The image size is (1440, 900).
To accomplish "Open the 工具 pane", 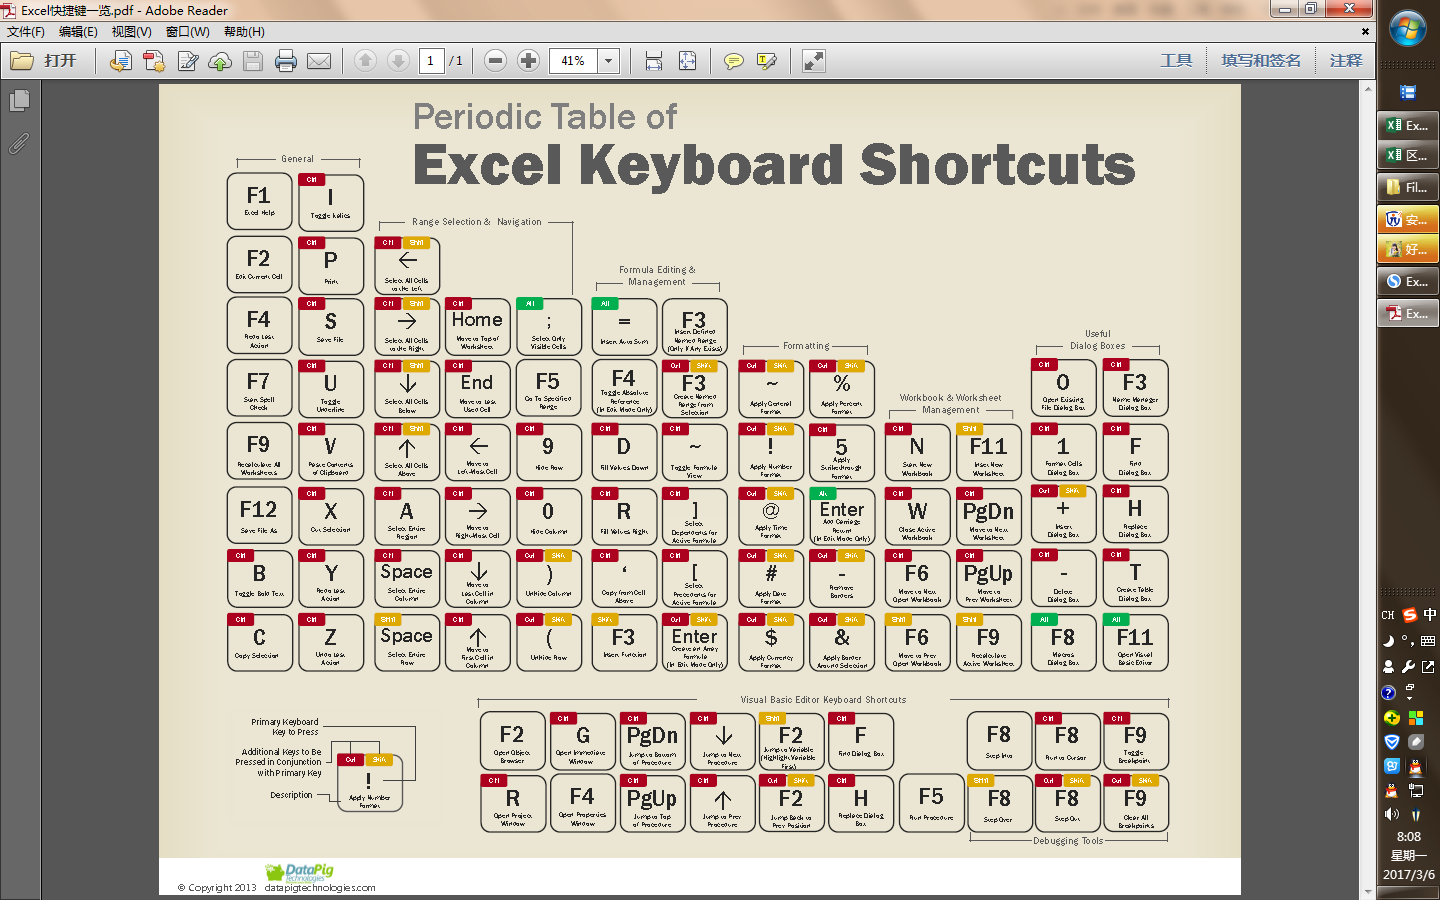I will click(x=1176, y=61).
